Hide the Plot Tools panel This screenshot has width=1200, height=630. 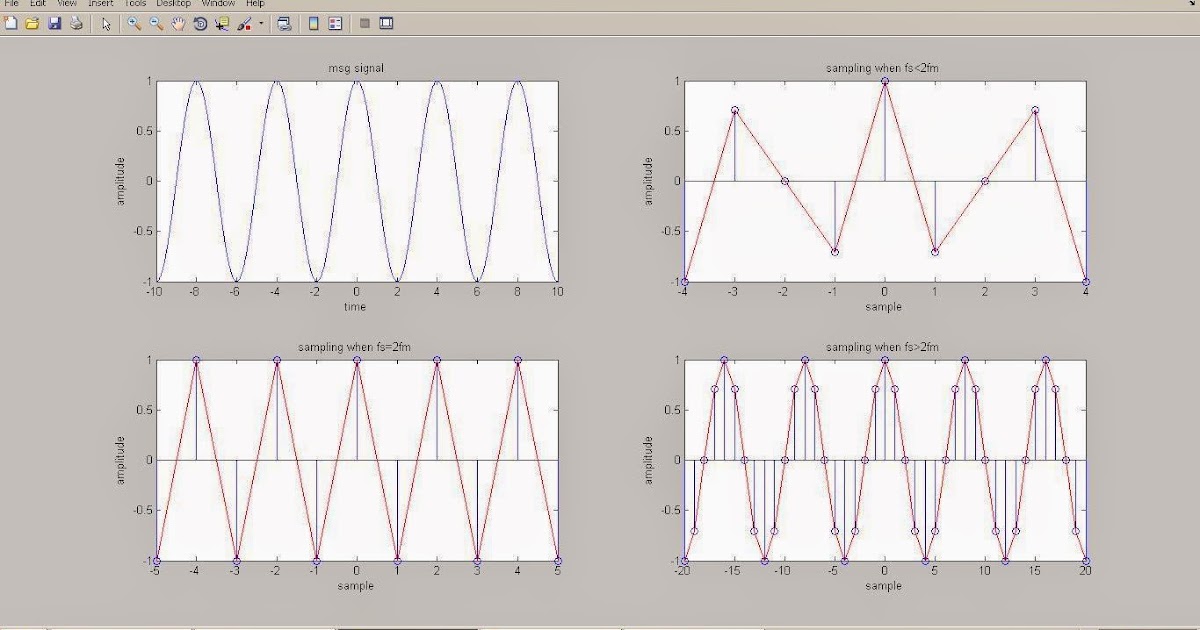coord(364,24)
